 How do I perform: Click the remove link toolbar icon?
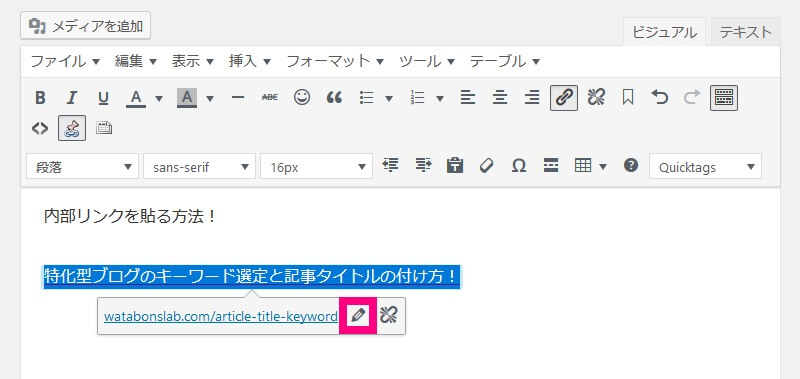[x=596, y=97]
